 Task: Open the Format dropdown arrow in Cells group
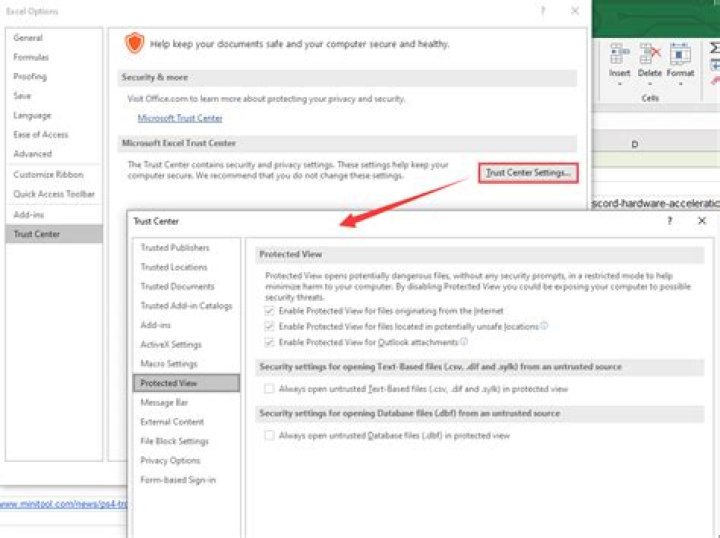point(680,84)
